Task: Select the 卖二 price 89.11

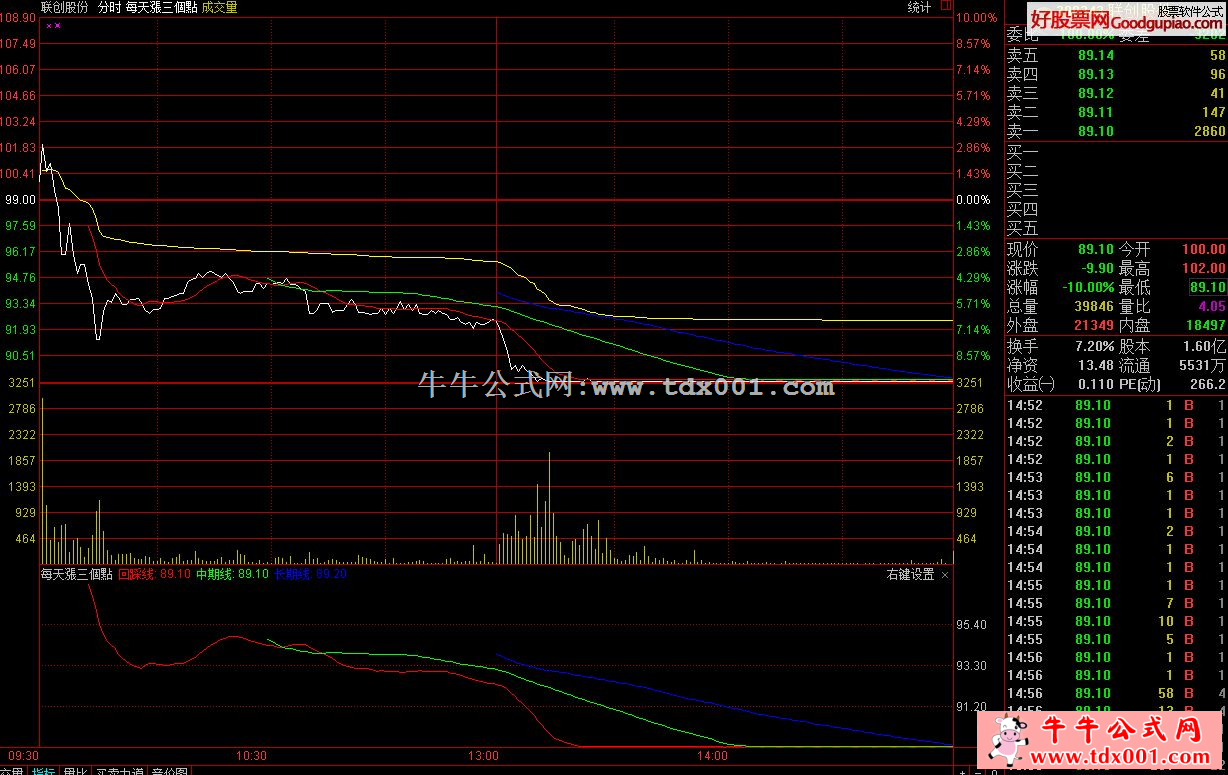Action: pos(1096,112)
